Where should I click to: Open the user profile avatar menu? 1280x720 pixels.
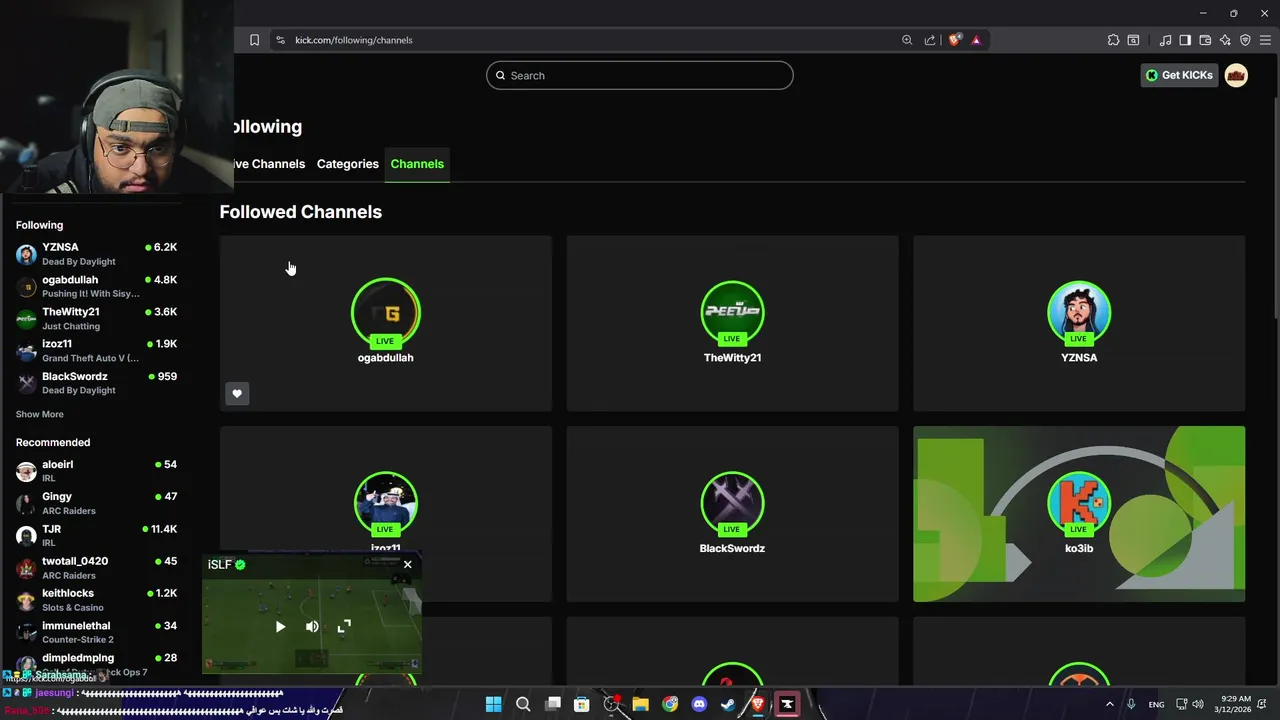point(1236,75)
